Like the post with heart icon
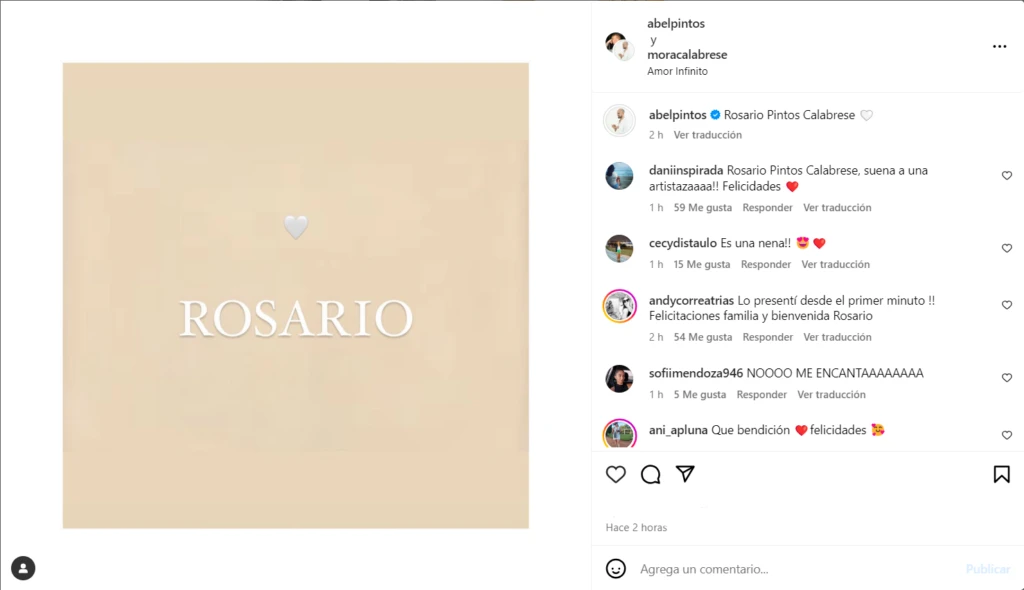Image resolution: width=1024 pixels, height=590 pixels. [x=615, y=474]
